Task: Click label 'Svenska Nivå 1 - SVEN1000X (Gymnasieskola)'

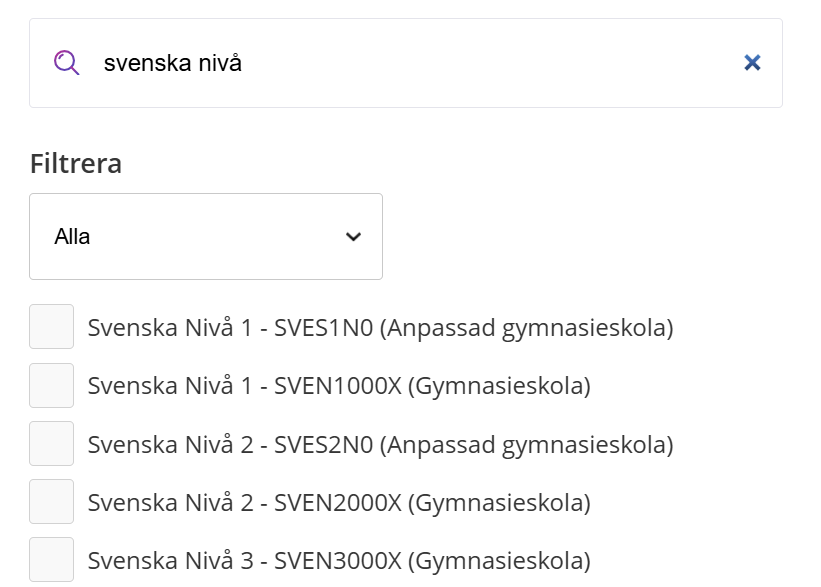Action: [339, 386]
